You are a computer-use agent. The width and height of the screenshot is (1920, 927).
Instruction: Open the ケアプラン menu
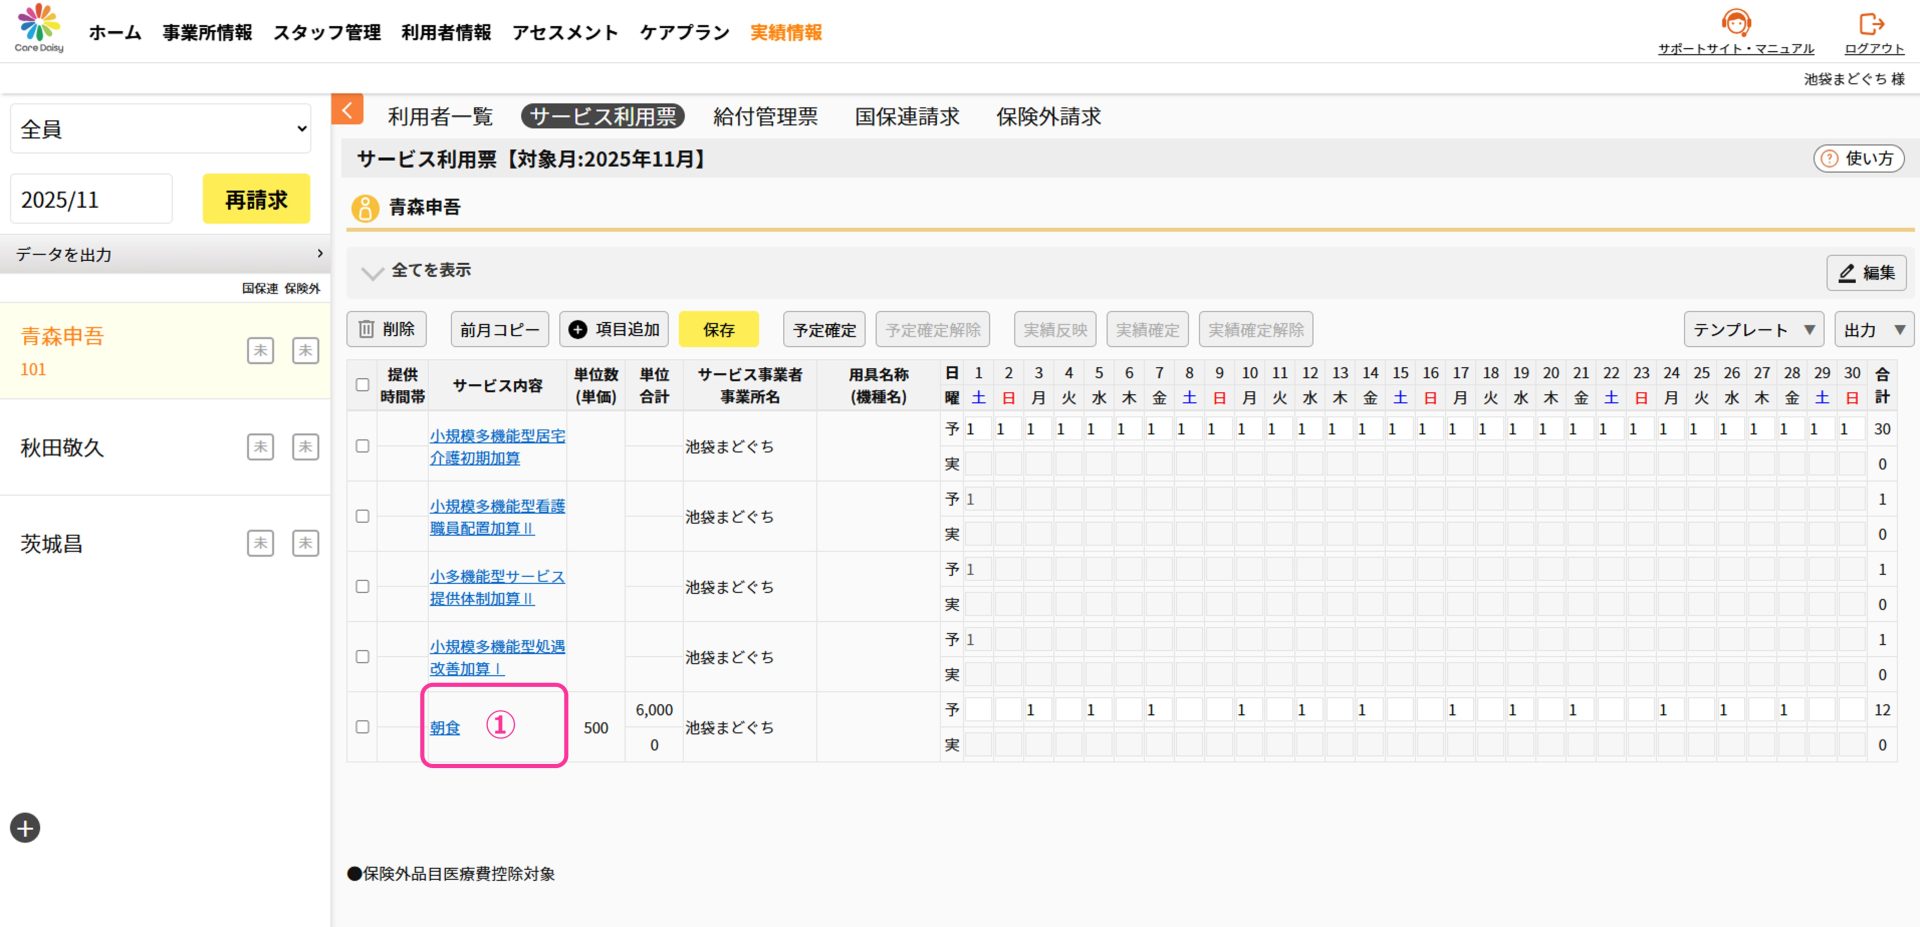684,32
